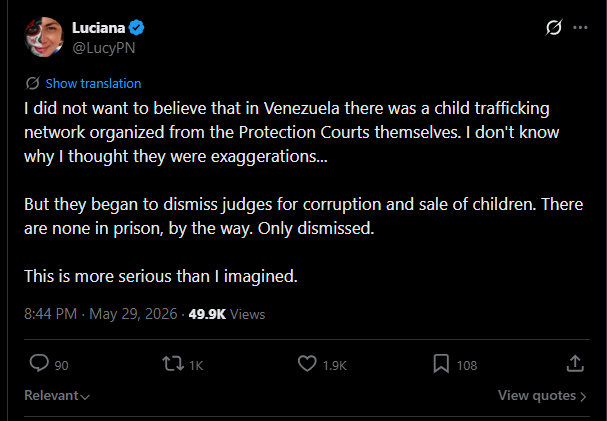Image resolution: width=607 pixels, height=421 pixels.
Task: Expand the Relevant sort dropdown
Action: click(x=57, y=395)
